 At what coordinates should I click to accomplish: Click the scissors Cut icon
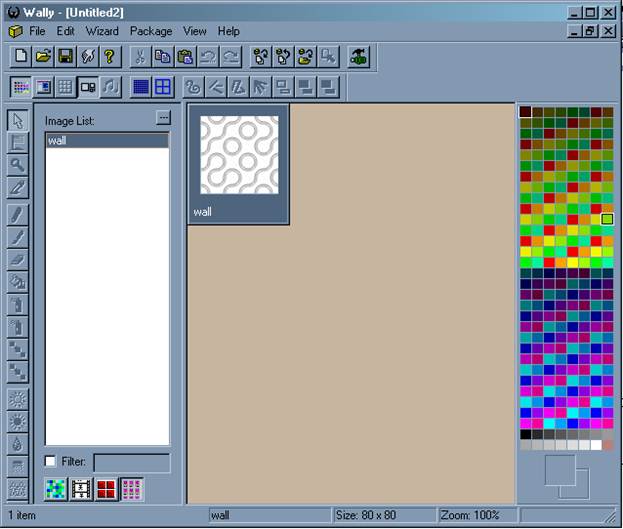click(141, 57)
